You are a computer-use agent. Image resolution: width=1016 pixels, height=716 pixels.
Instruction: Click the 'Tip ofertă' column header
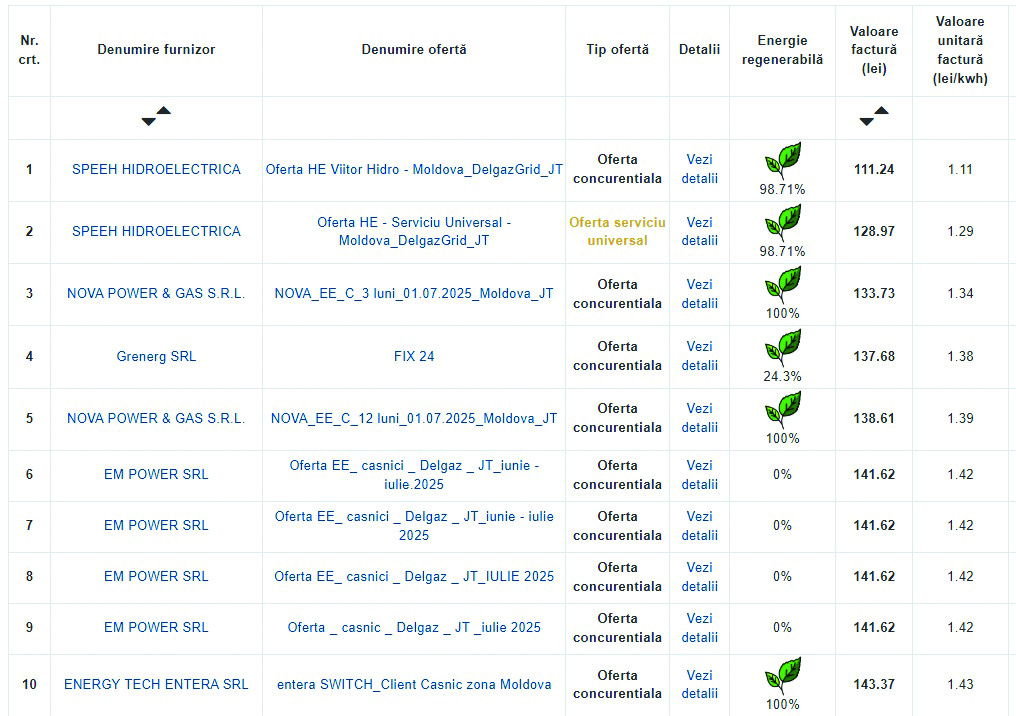618,49
